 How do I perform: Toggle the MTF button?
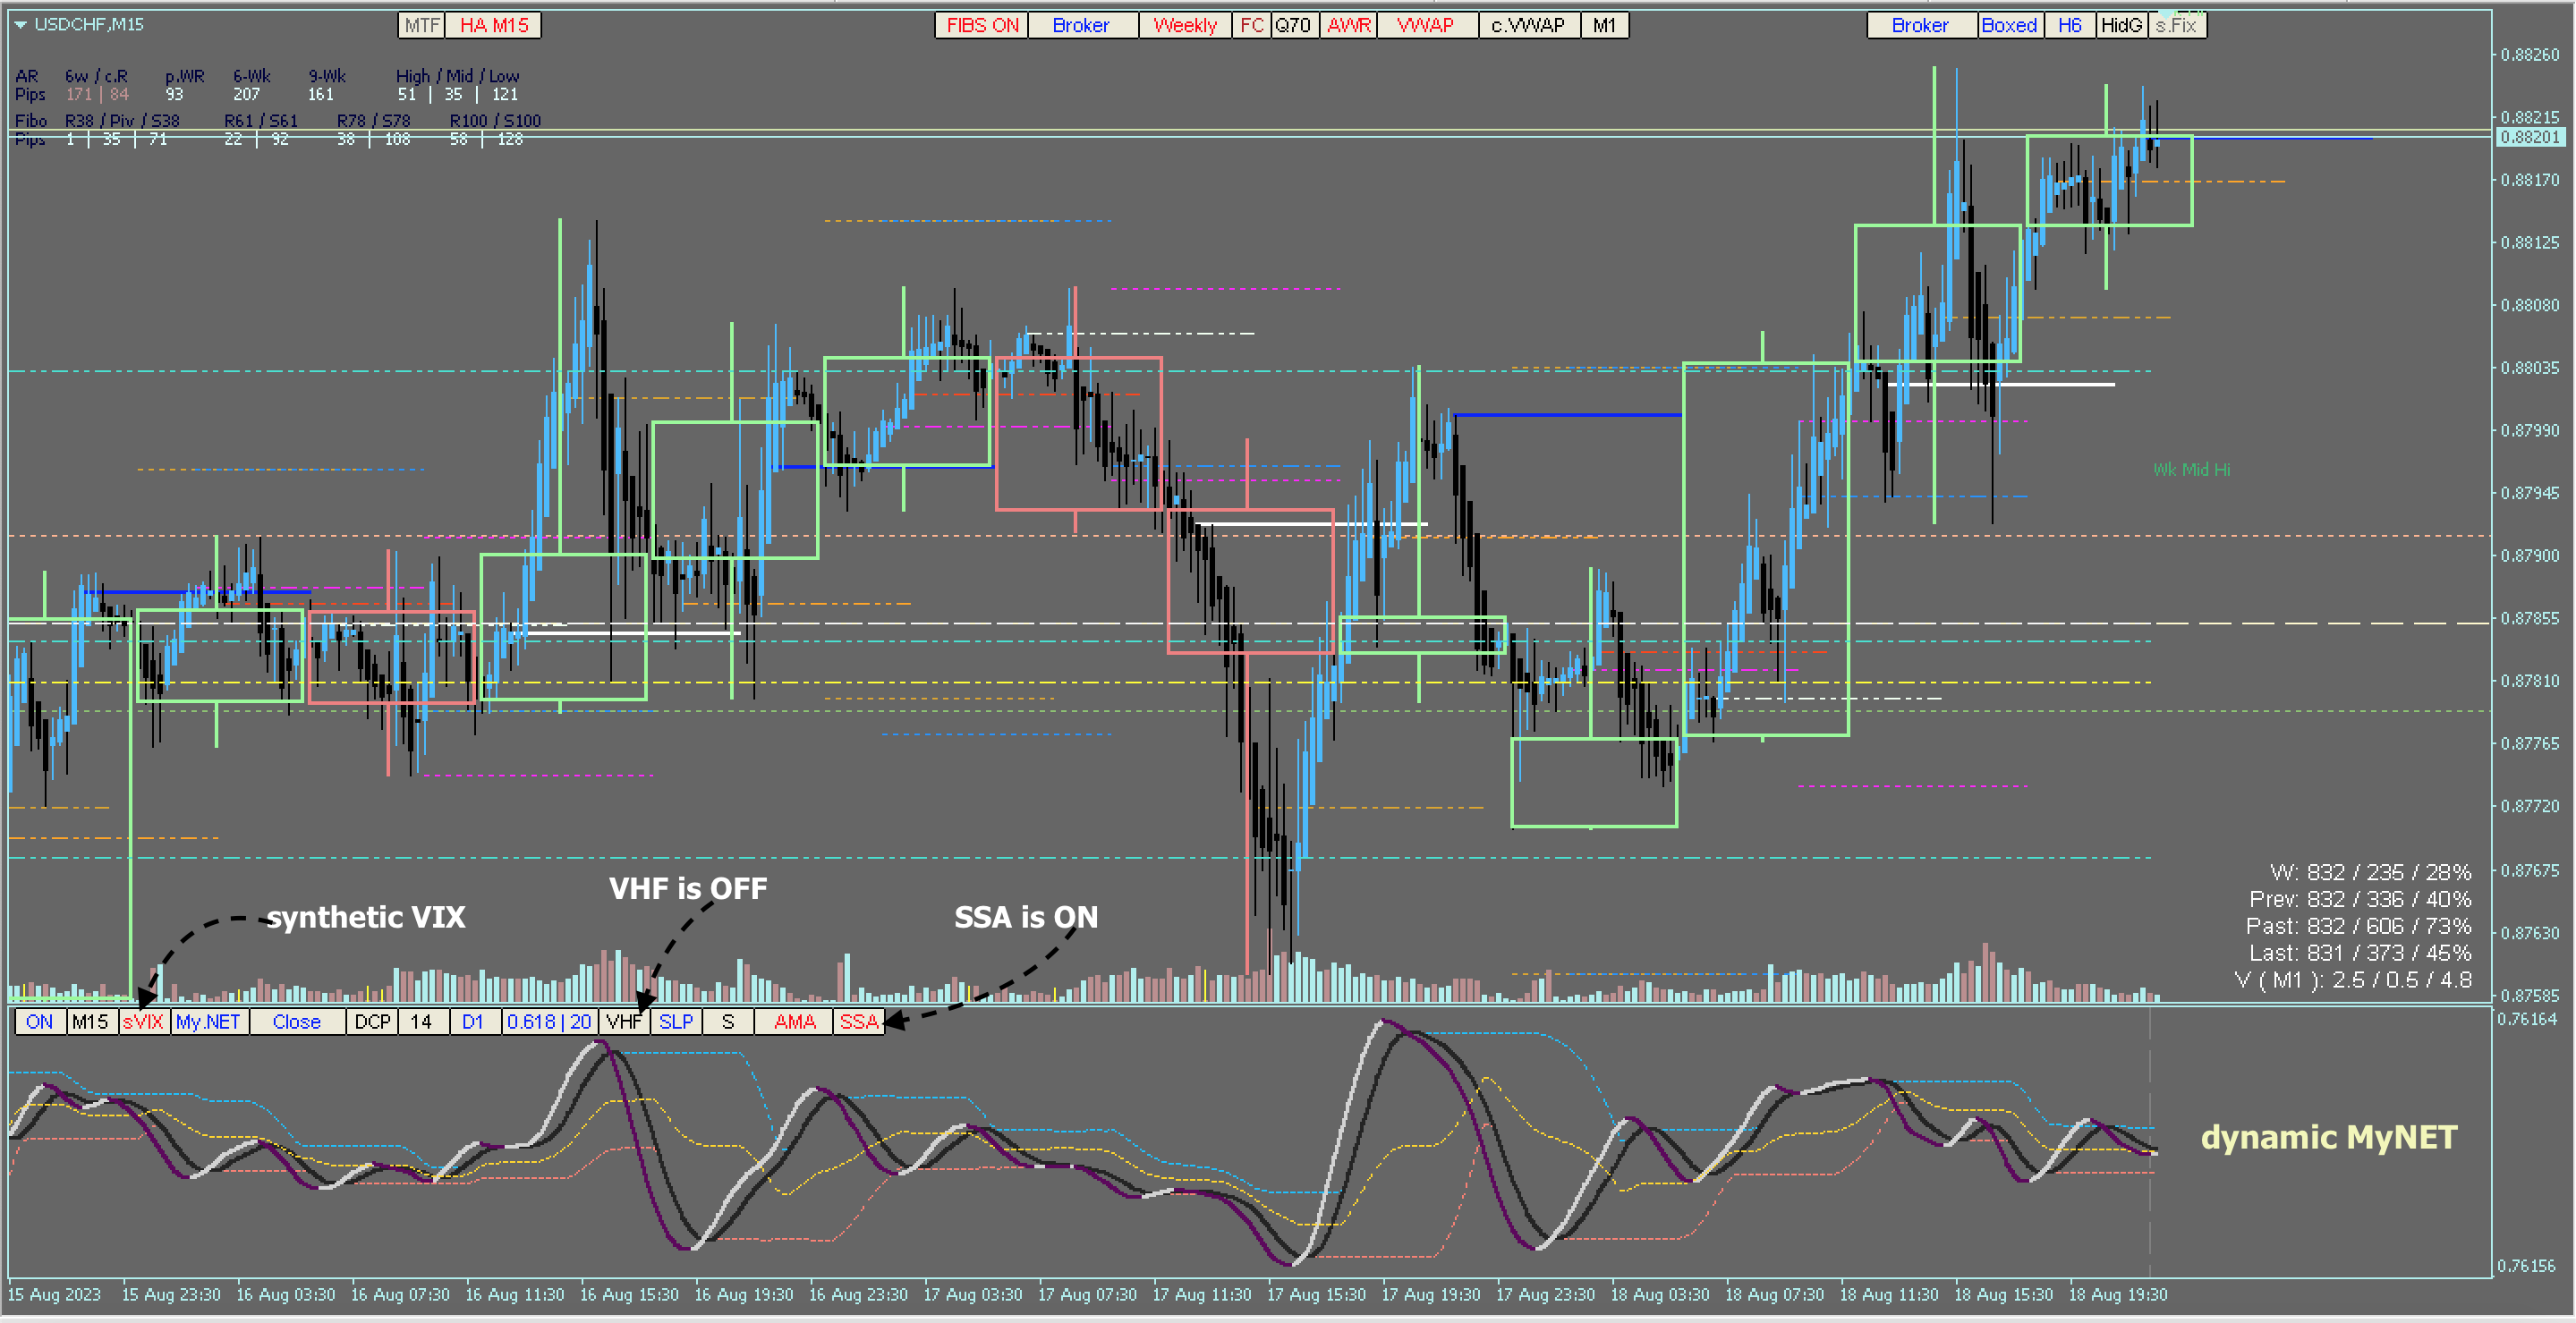click(421, 25)
